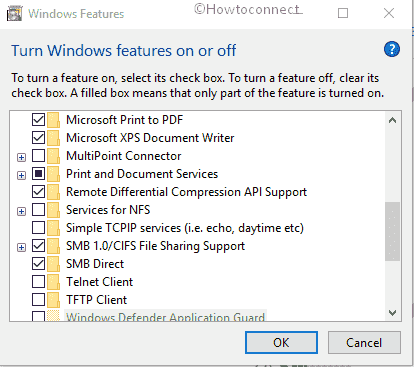Viewport: 414px width, 367px height.
Task: Uncheck the SMB Direct checkbox
Action: click(x=38, y=263)
